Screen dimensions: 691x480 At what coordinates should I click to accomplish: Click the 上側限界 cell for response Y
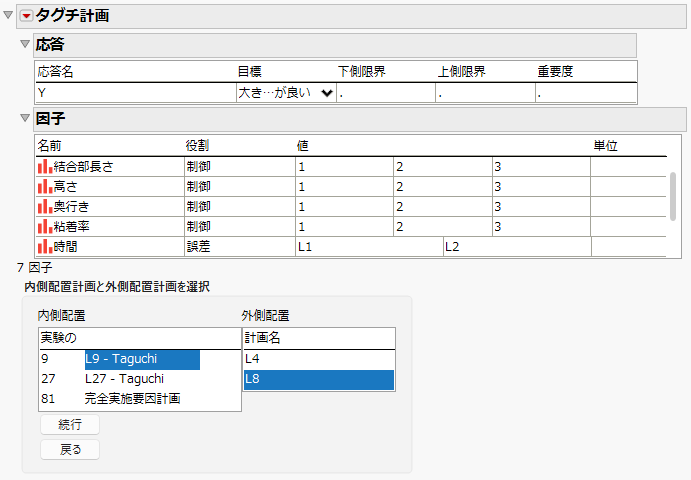click(x=486, y=93)
